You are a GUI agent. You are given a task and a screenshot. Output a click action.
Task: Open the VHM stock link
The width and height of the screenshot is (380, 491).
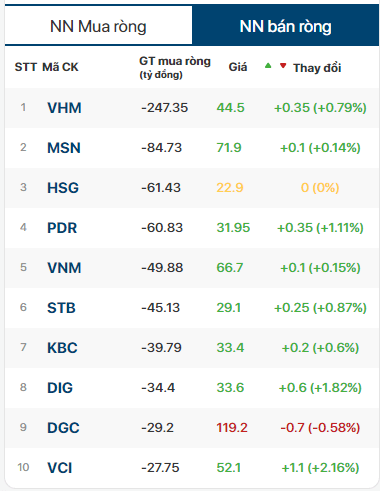click(x=64, y=108)
